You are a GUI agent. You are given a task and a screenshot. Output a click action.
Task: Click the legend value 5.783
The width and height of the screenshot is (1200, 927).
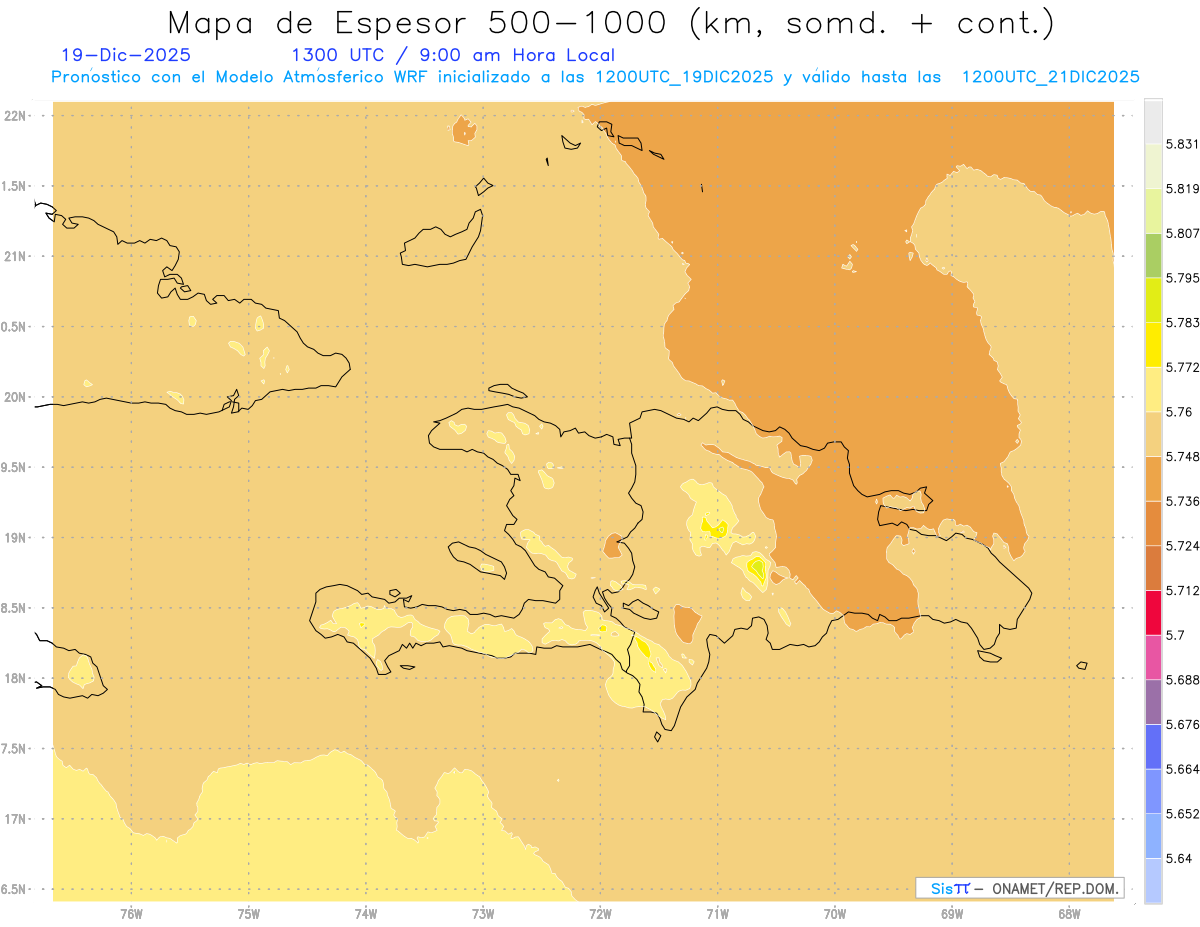[1182, 322]
